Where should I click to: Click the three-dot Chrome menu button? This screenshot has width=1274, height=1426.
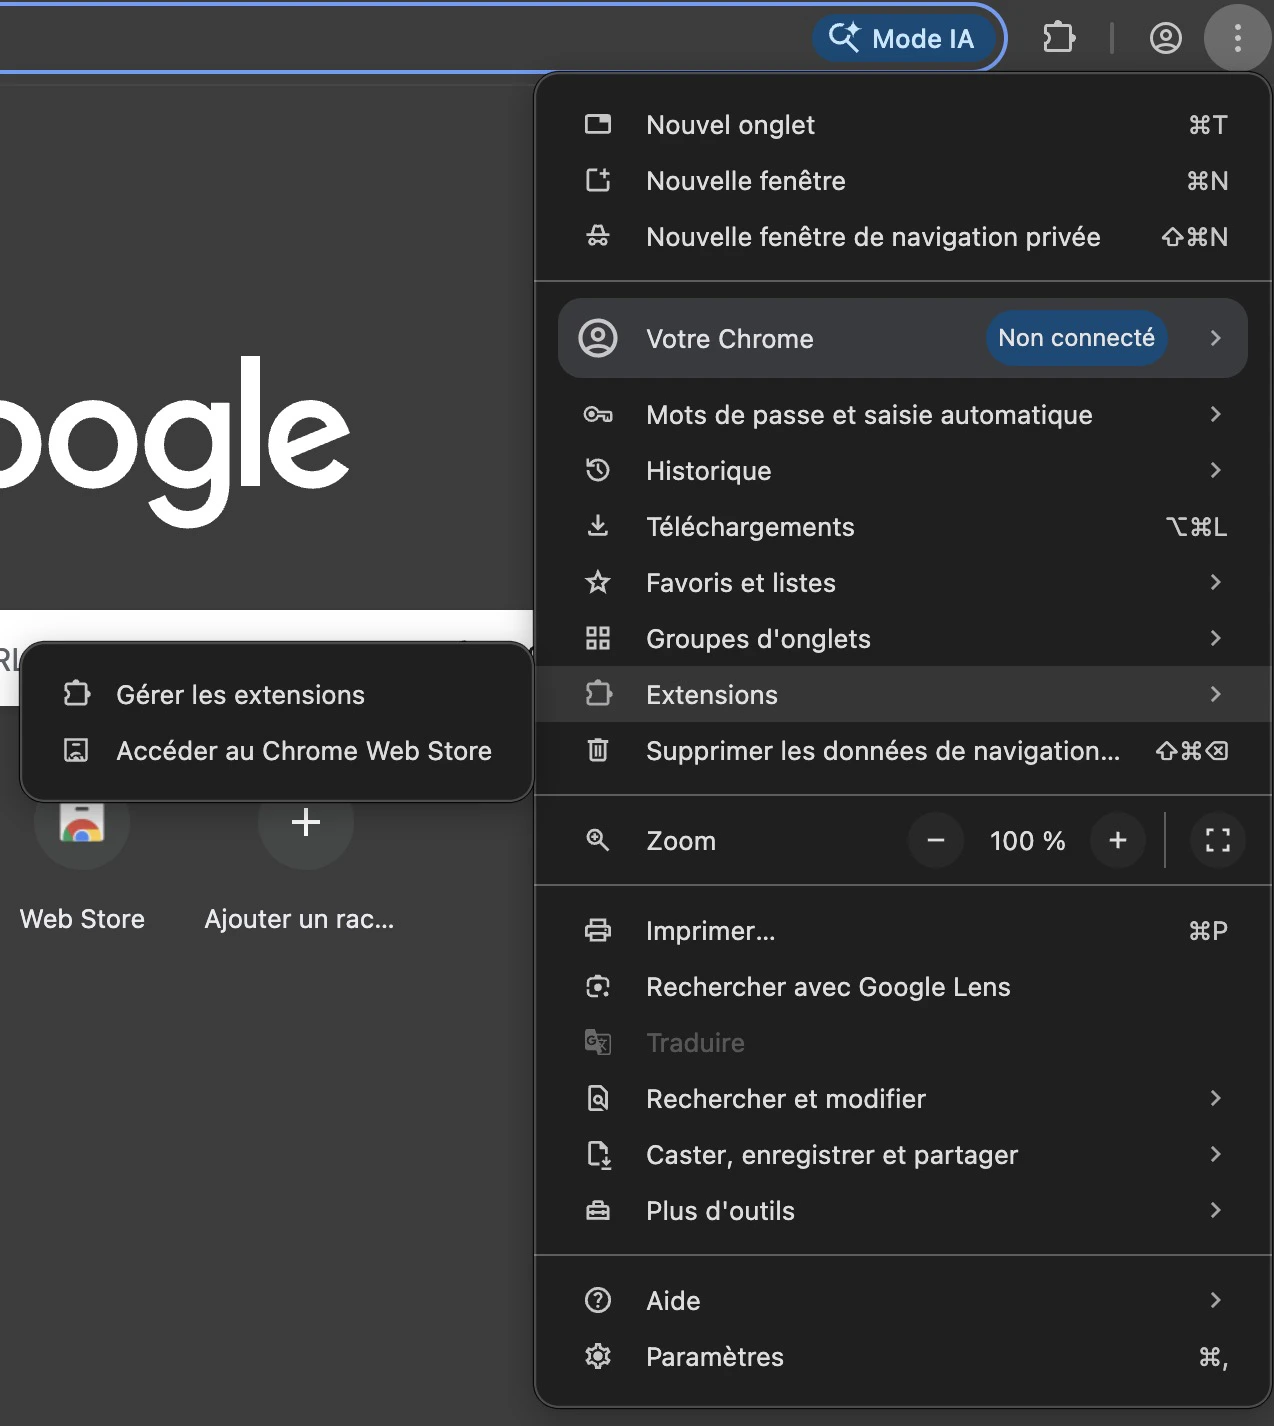pyautogui.click(x=1238, y=38)
